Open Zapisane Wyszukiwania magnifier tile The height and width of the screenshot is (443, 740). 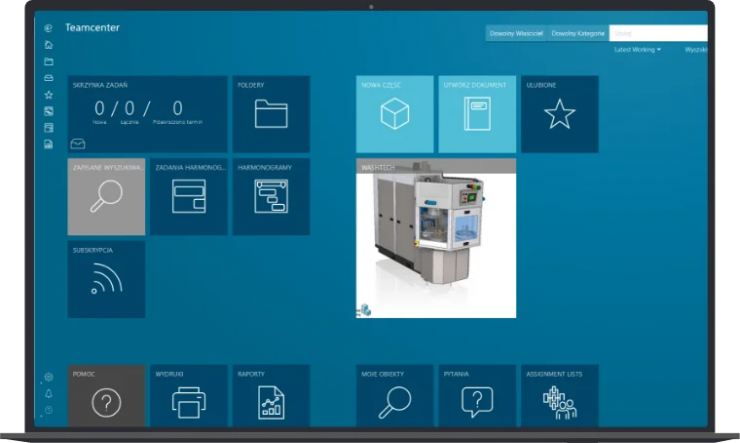pos(106,196)
